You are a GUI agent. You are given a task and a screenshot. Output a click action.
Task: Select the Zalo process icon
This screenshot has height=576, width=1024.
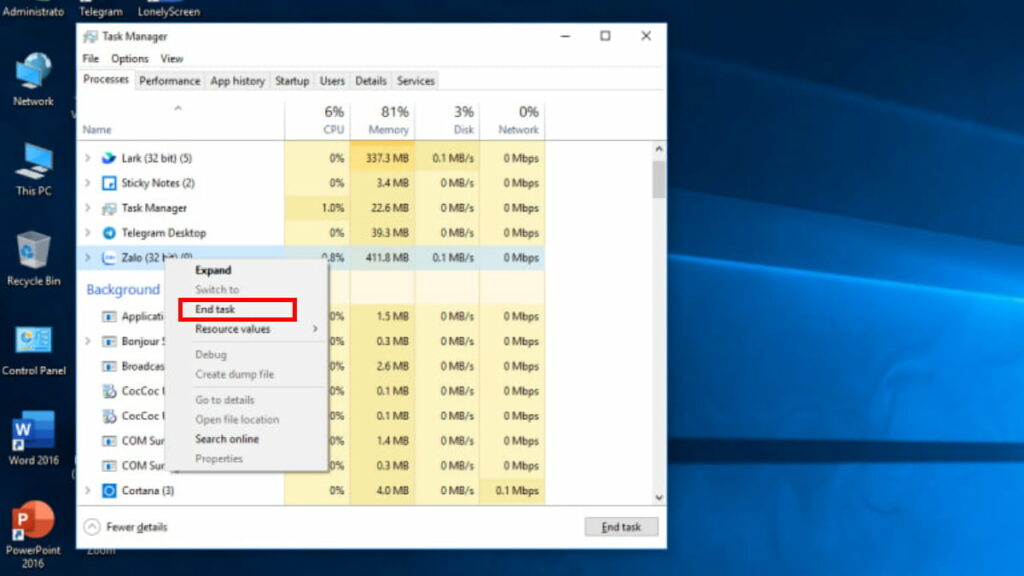108,258
